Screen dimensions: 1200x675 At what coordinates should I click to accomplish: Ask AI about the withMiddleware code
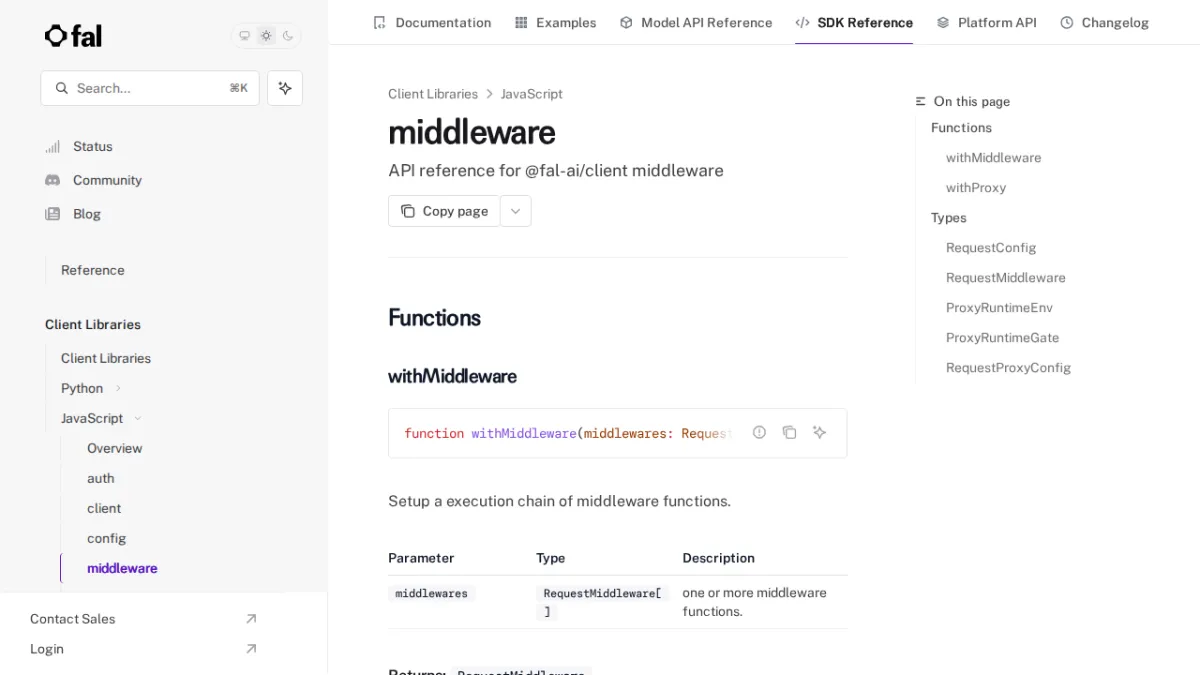(819, 432)
